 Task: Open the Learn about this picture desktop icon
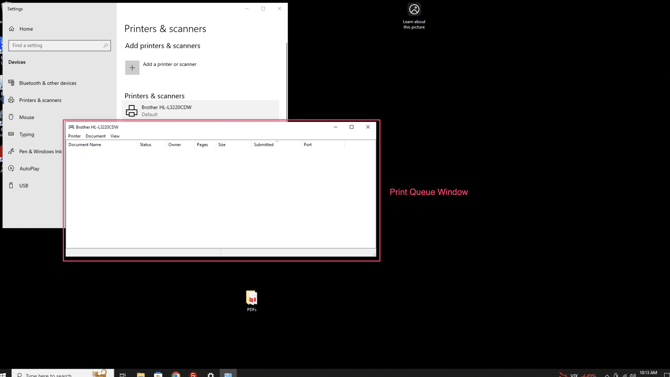coord(414,16)
